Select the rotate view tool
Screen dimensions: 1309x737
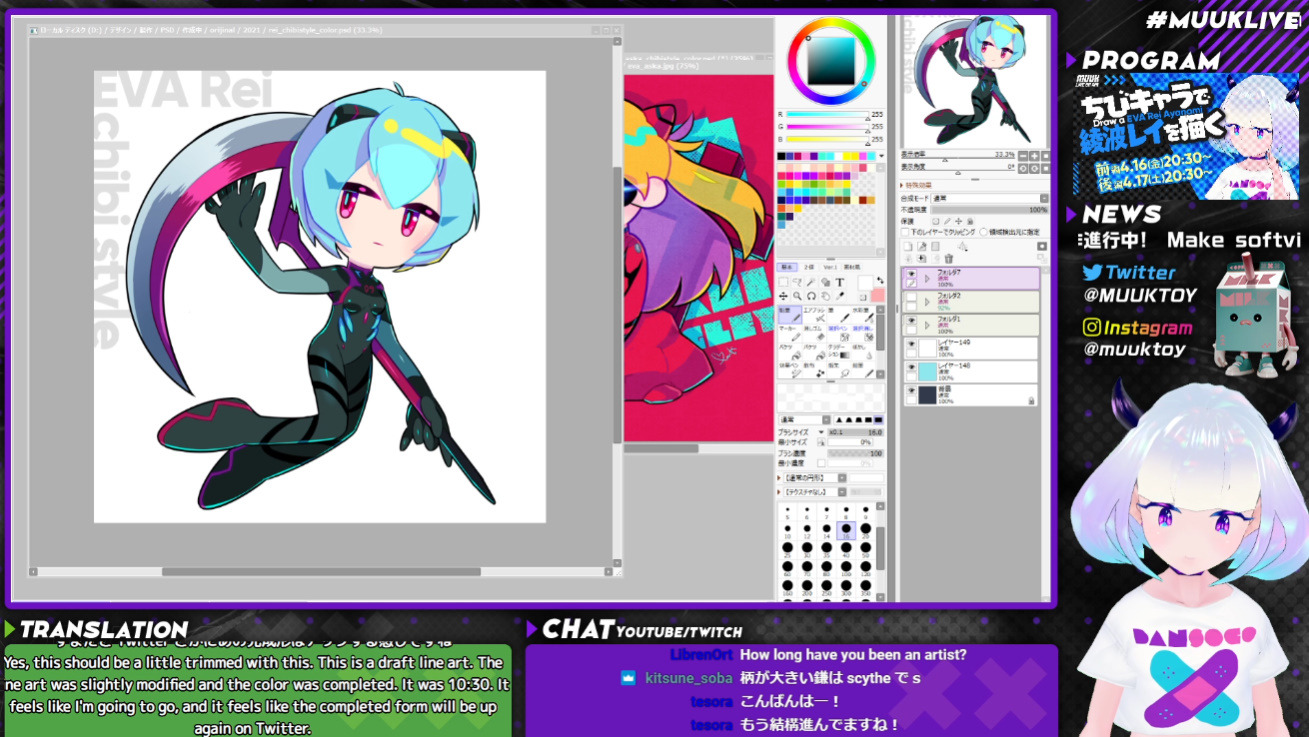(811, 296)
